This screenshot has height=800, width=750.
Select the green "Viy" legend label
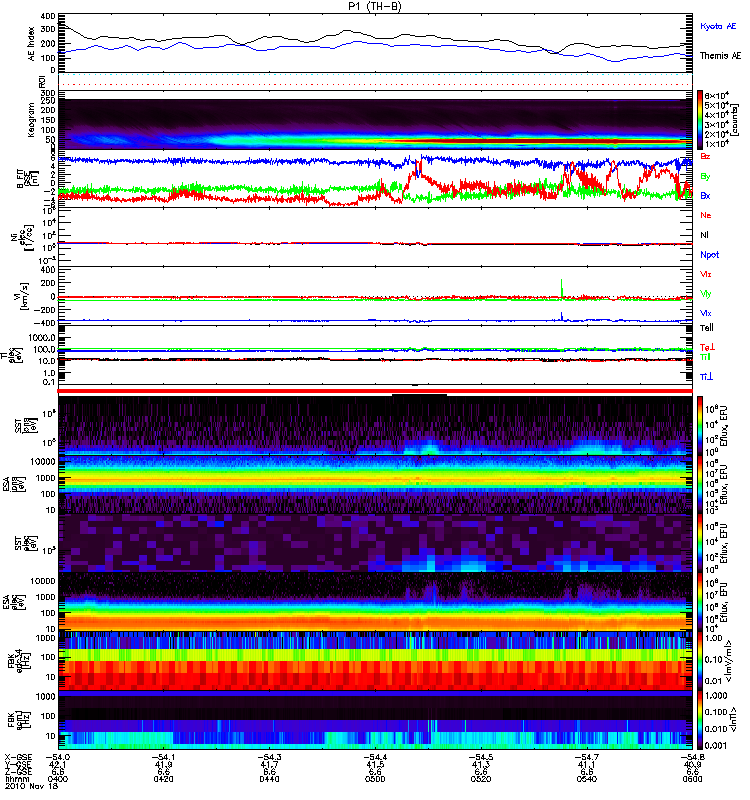[x=706, y=294]
